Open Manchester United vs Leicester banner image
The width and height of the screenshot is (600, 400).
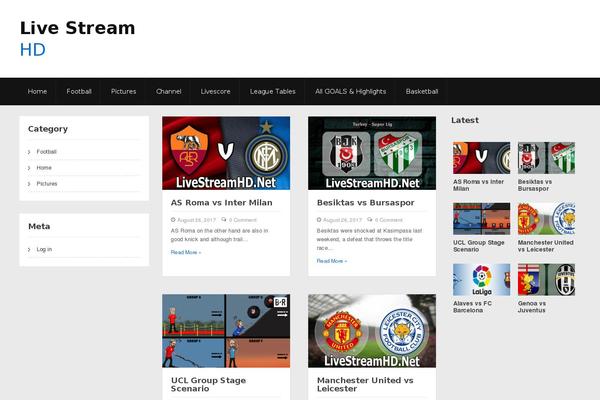(372, 331)
